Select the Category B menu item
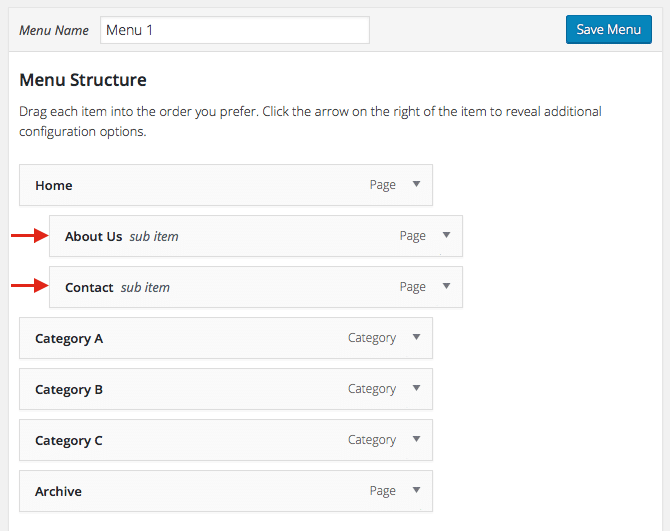 (226, 389)
